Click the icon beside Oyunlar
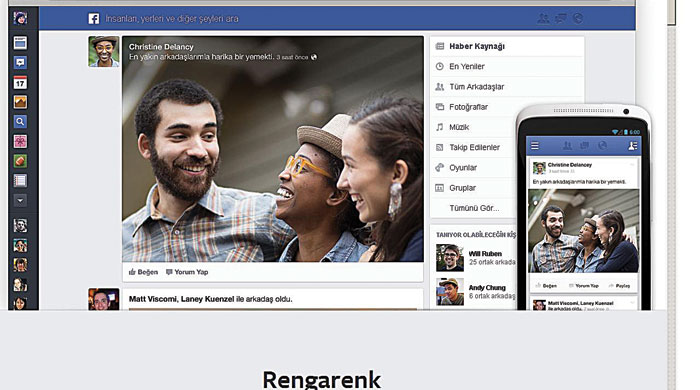This screenshot has height=390, width=700. 440,168
